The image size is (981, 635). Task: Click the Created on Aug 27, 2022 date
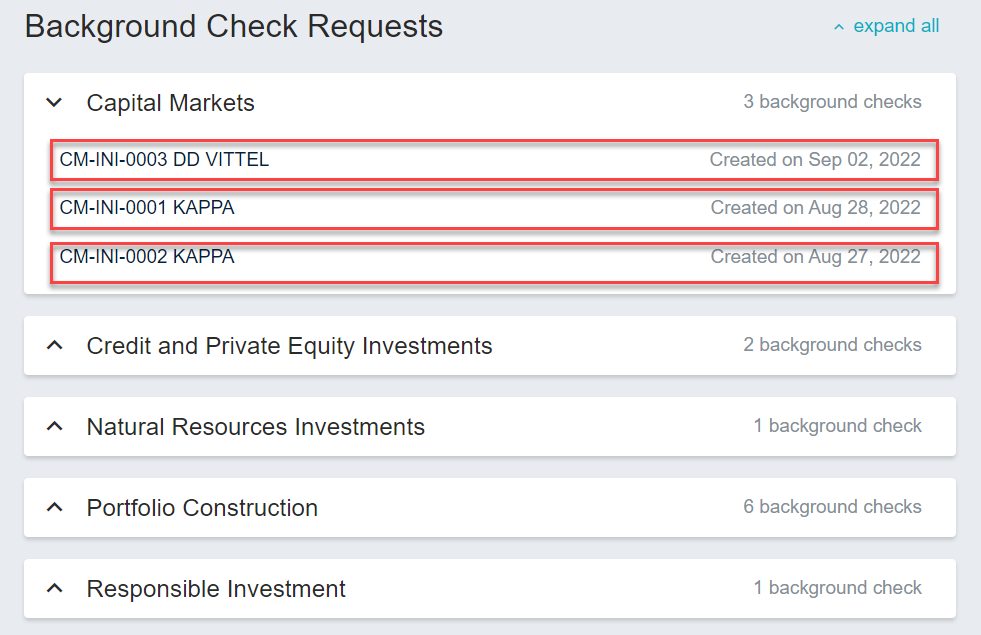tap(815, 257)
